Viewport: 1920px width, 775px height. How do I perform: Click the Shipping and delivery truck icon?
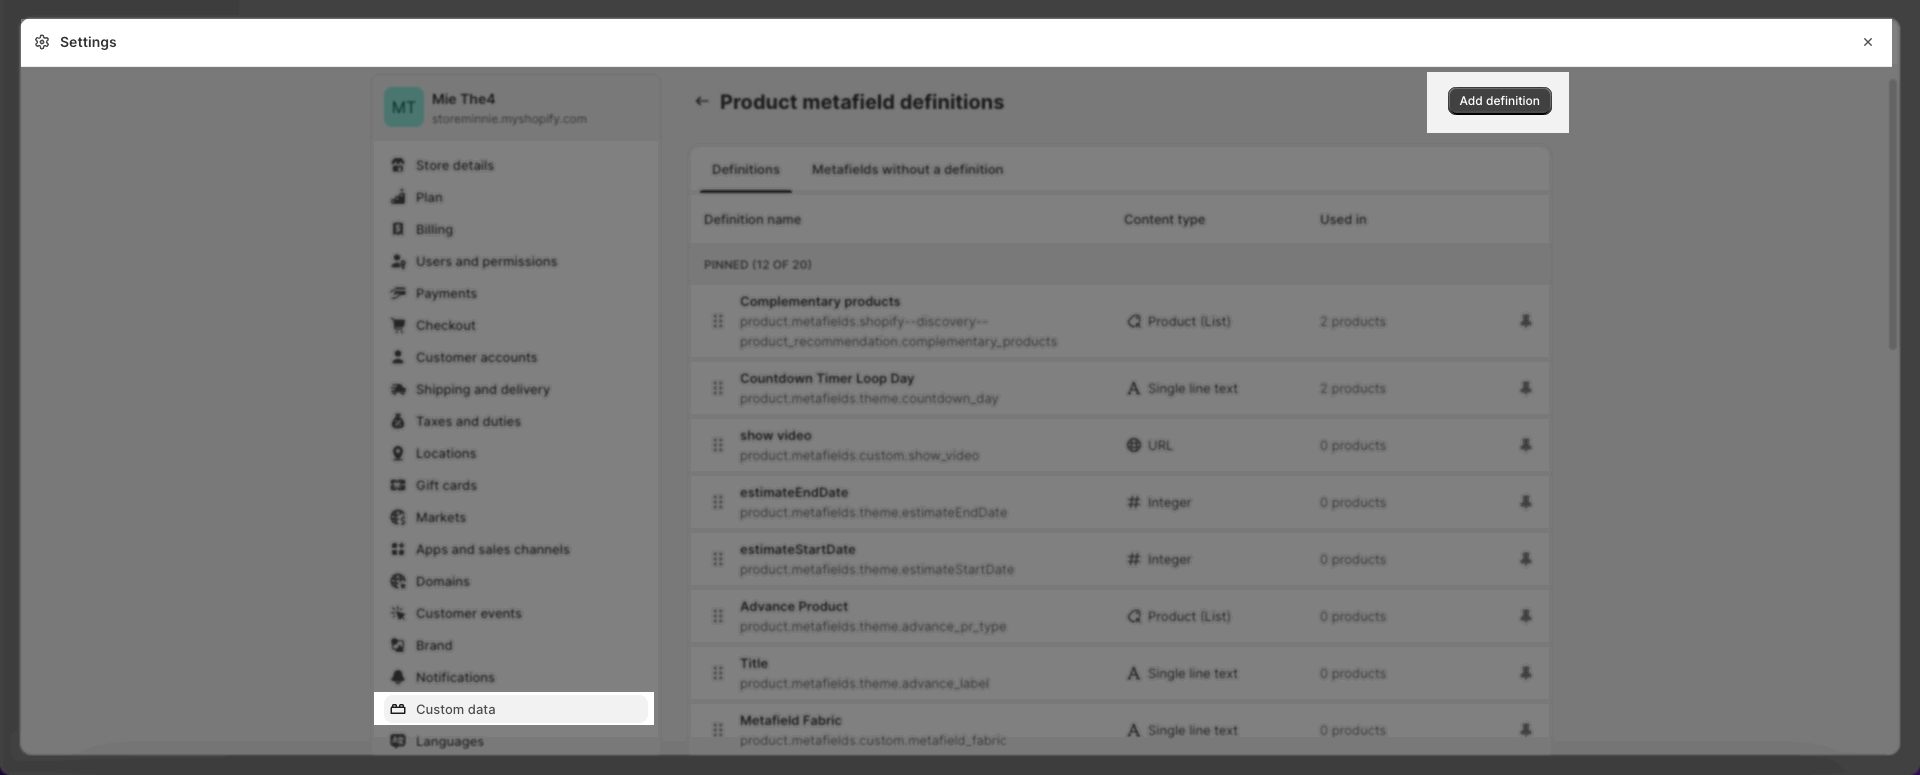398,389
